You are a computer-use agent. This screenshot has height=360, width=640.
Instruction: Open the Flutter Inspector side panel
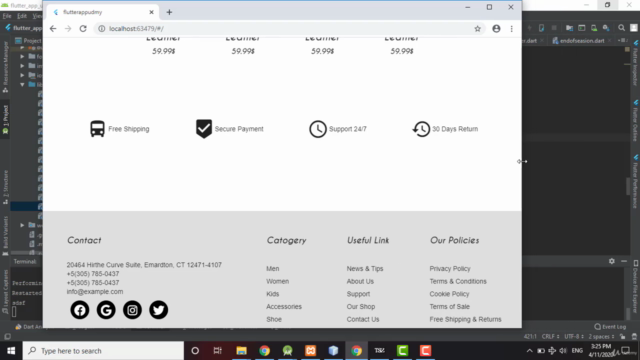pos(636,63)
